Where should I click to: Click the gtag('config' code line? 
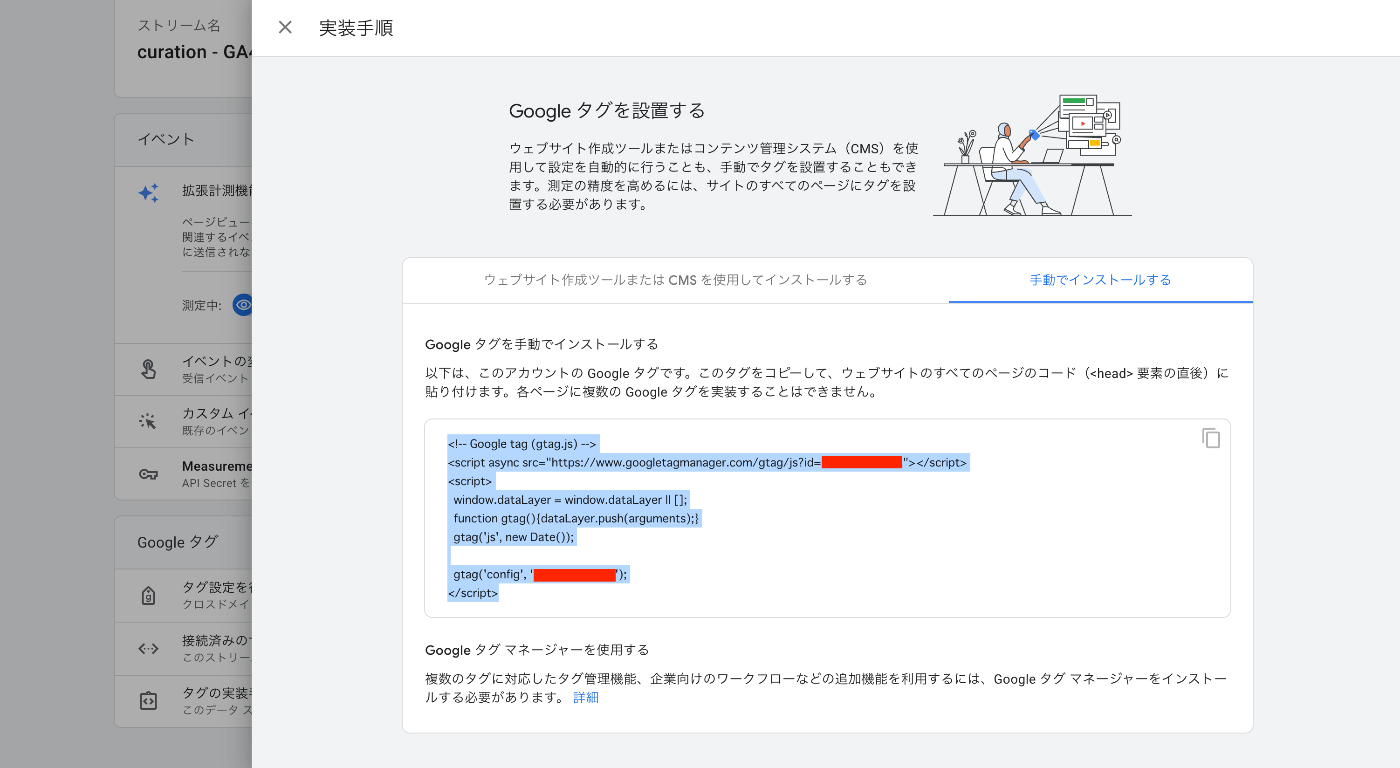[539, 574]
